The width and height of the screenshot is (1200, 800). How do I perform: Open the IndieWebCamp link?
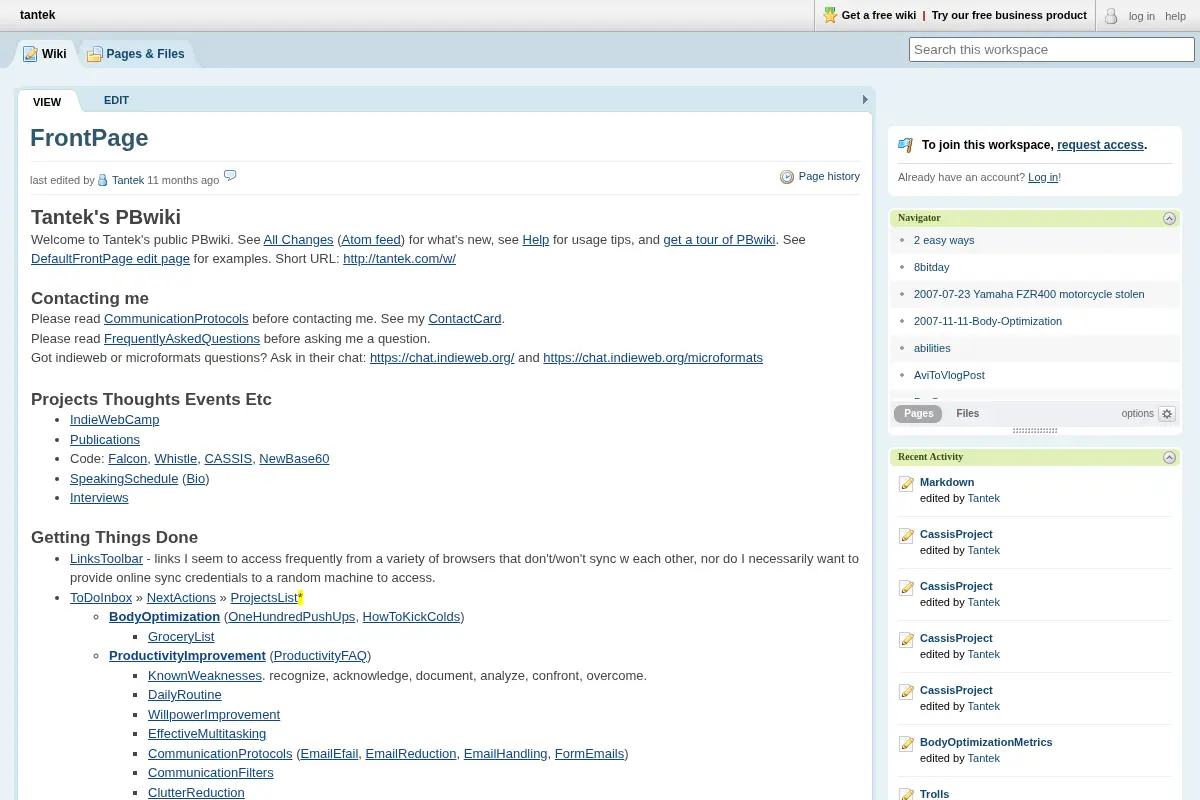click(x=115, y=420)
